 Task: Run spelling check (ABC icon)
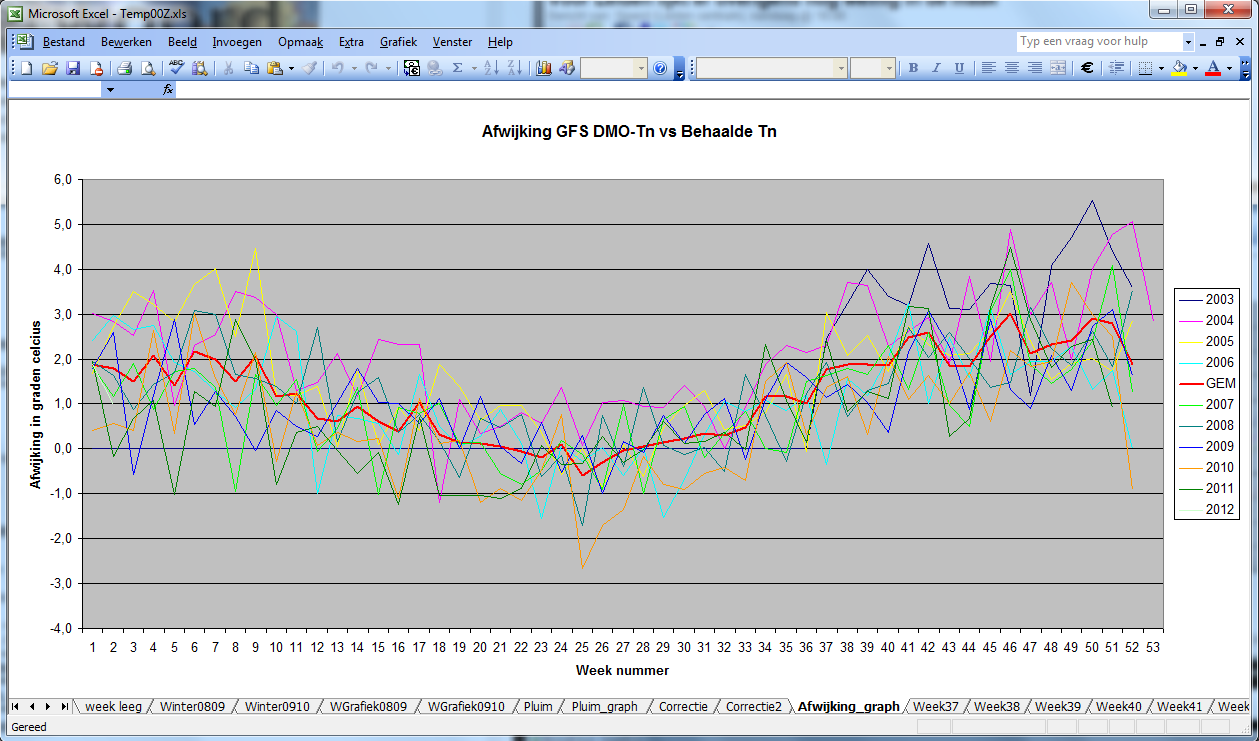pyautogui.click(x=176, y=68)
